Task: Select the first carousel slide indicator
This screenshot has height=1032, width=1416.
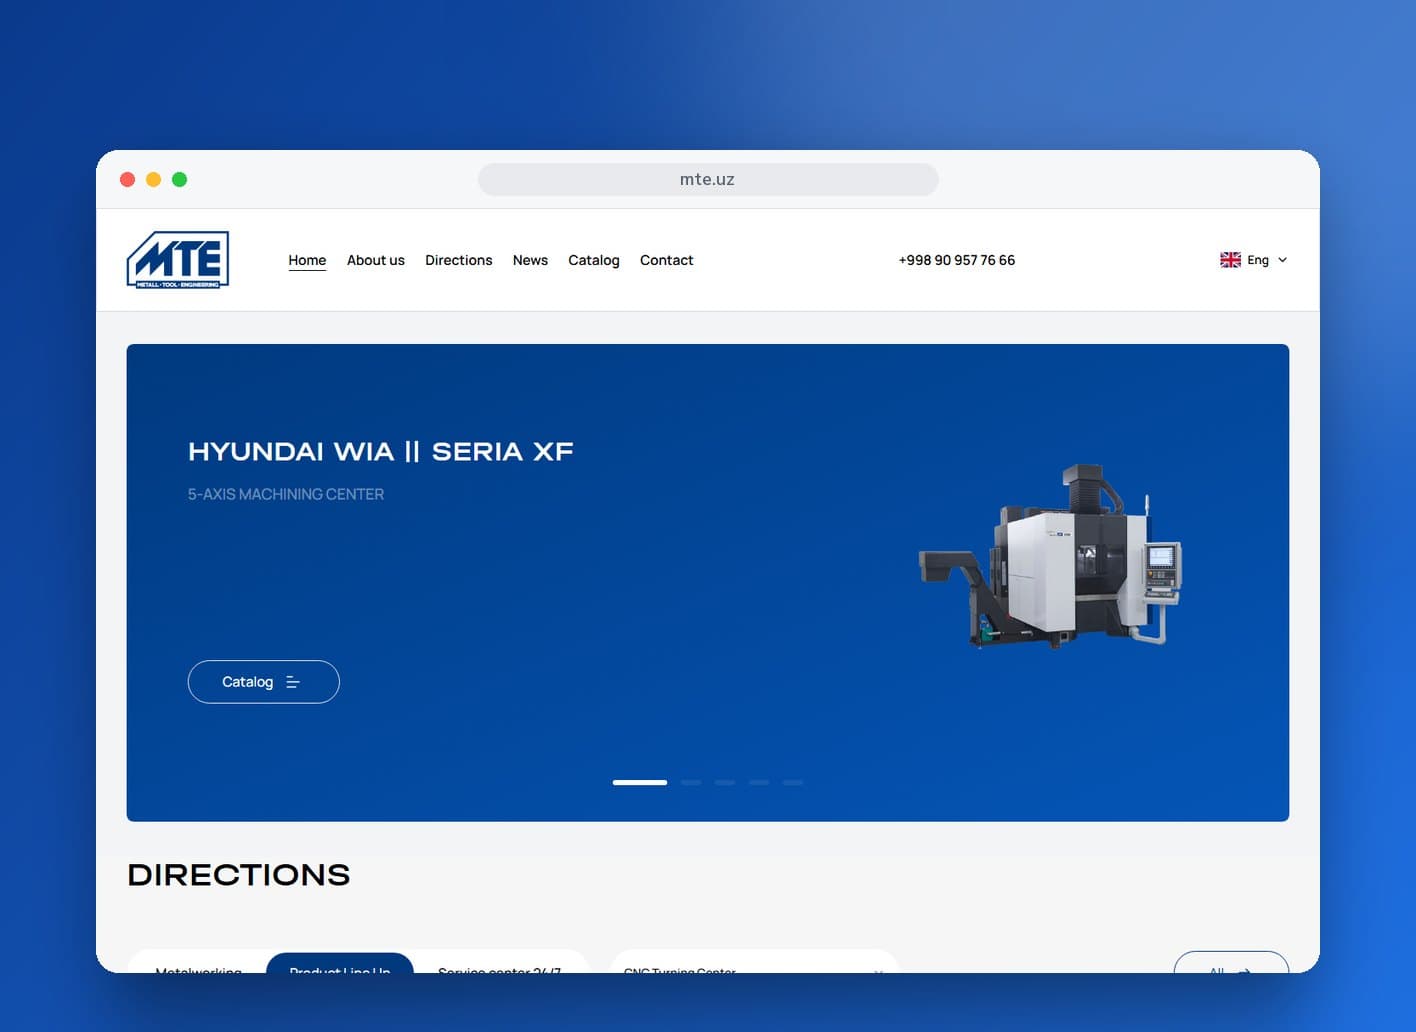Action: [x=640, y=782]
